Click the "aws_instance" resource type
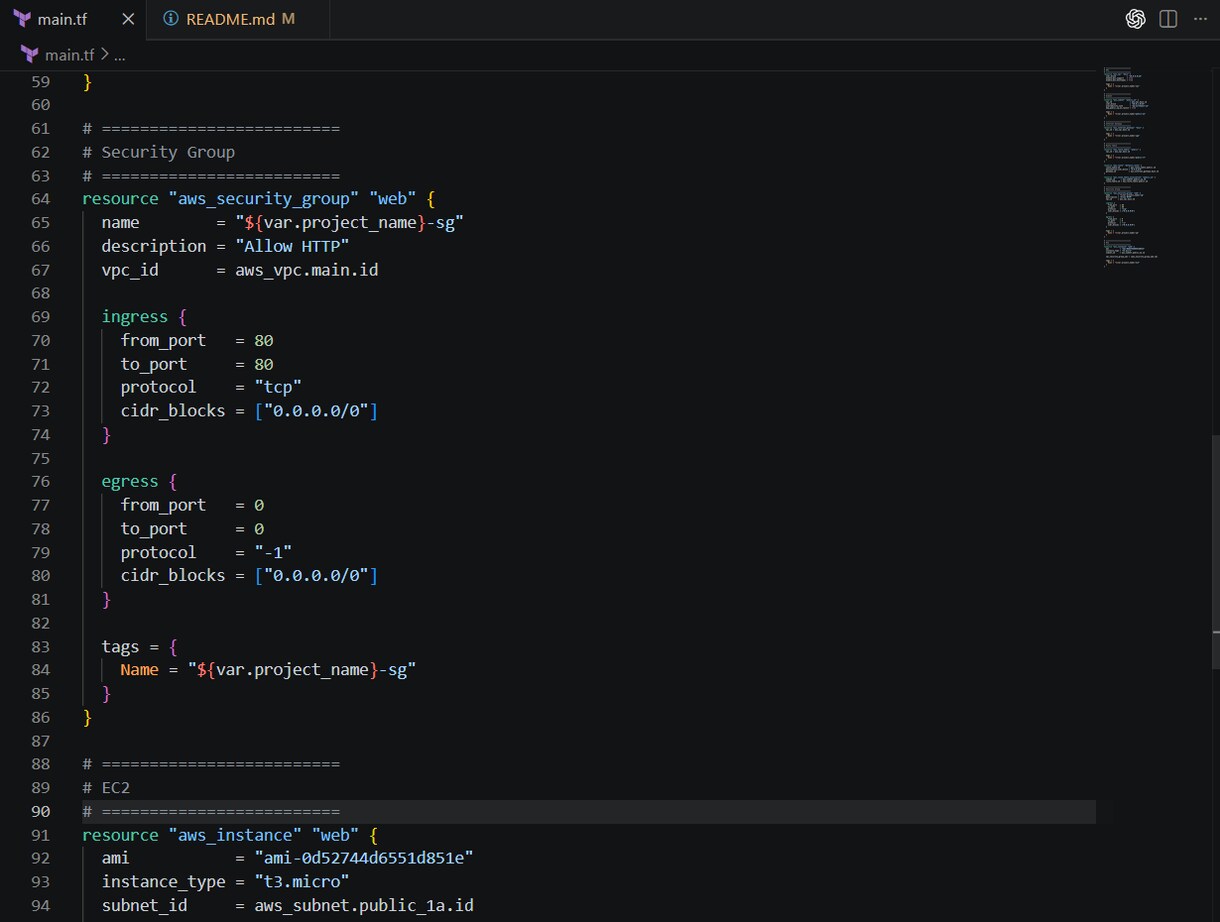Screen dimensions: 1220x922 coord(235,835)
